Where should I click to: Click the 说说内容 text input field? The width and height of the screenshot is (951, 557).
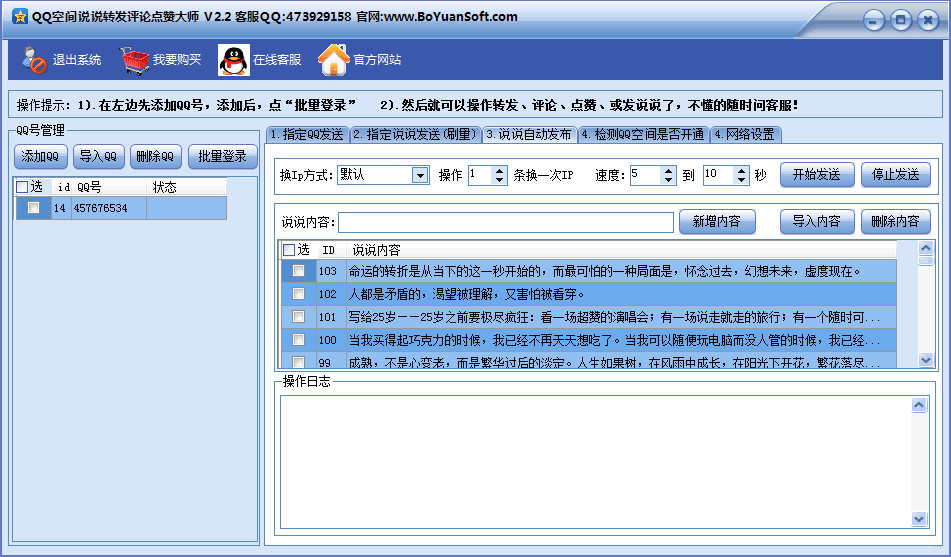(506, 222)
